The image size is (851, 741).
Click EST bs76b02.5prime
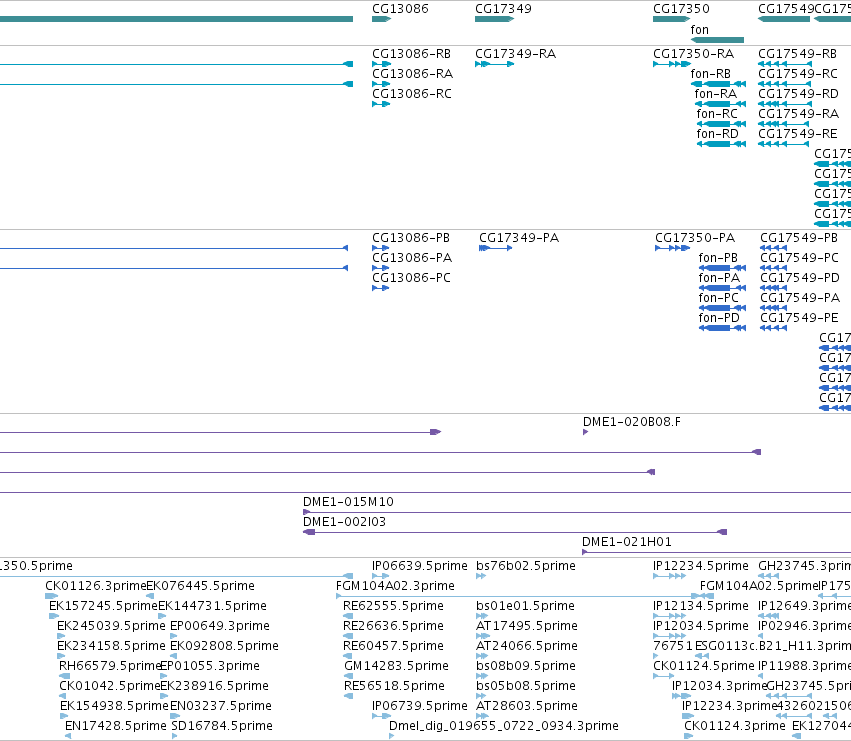(x=526, y=566)
